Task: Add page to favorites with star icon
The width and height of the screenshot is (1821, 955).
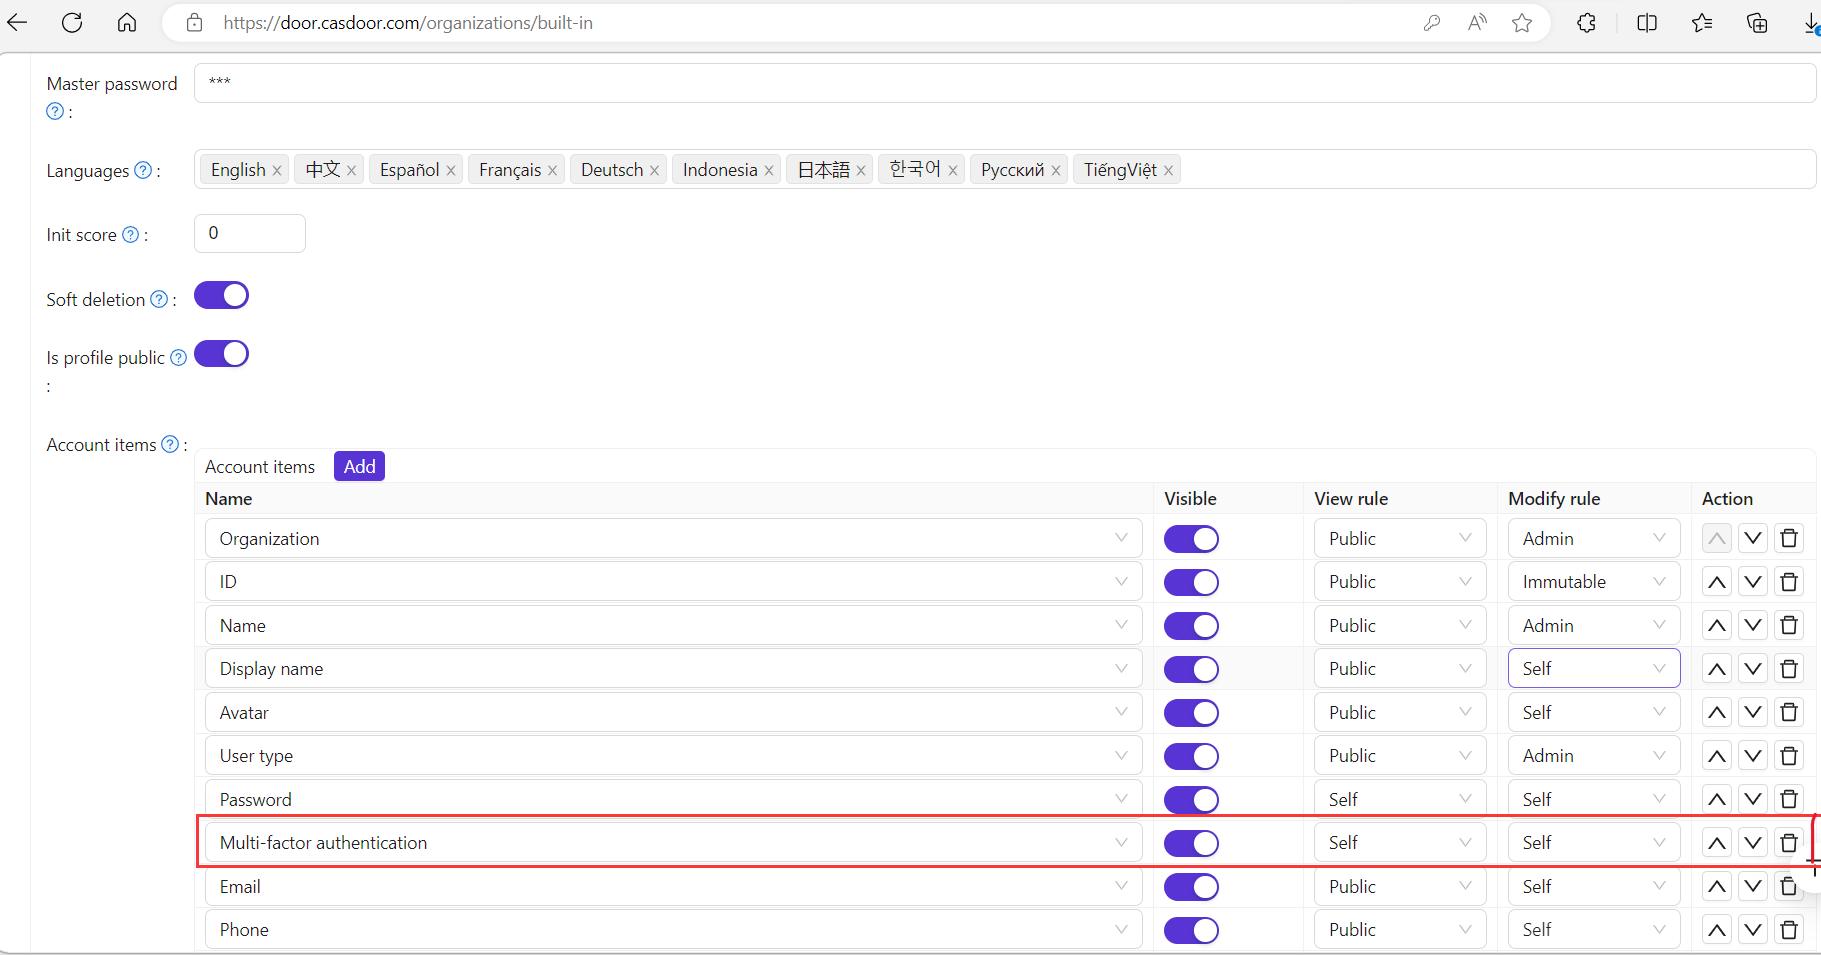Action: tap(1521, 23)
